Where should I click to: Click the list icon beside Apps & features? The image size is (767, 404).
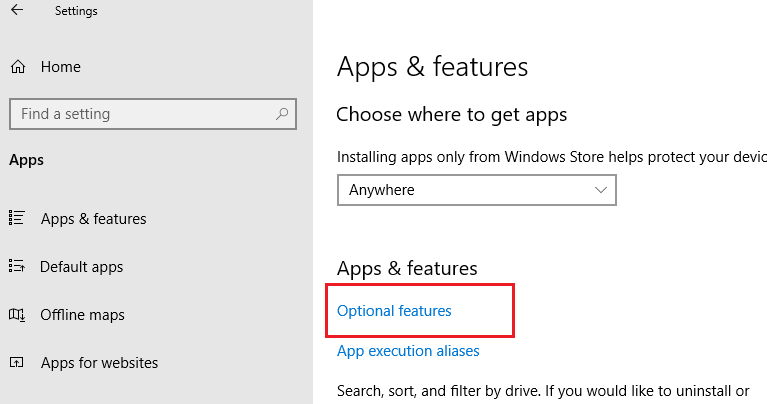(17, 218)
